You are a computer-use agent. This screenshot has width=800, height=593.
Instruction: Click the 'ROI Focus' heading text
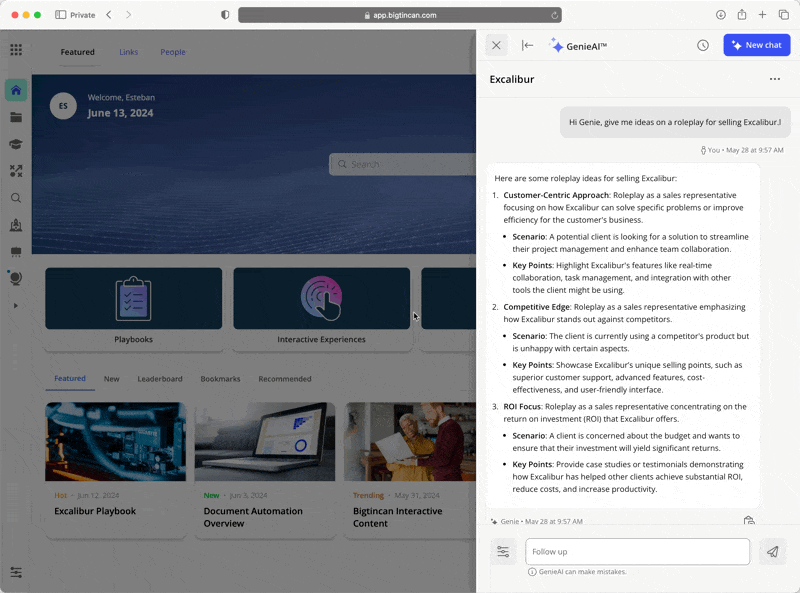(x=522, y=407)
